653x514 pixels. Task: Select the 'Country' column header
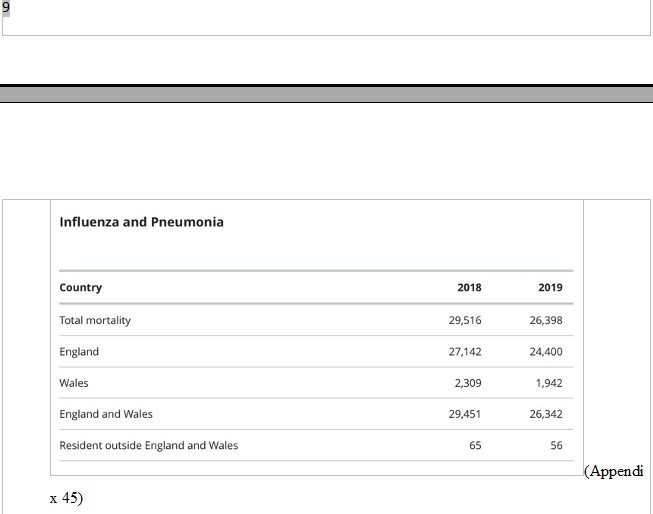click(x=81, y=287)
